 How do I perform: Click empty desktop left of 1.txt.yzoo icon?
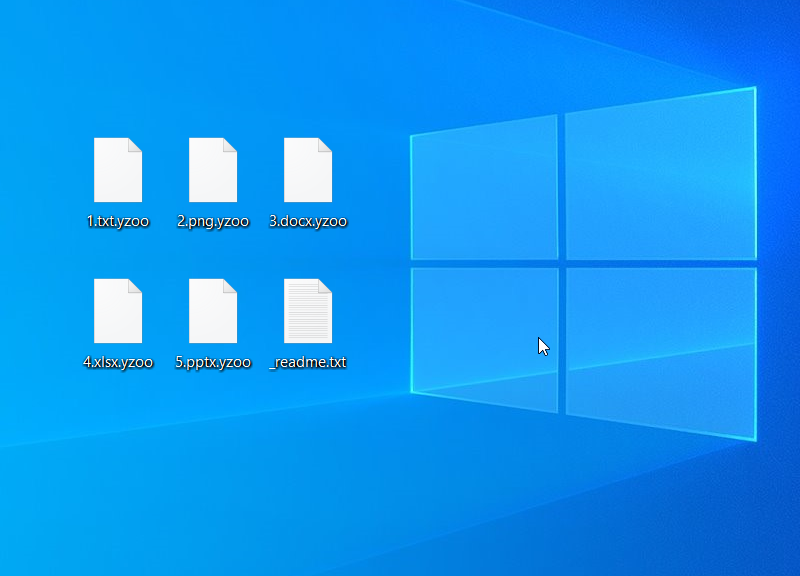(x=45, y=175)
